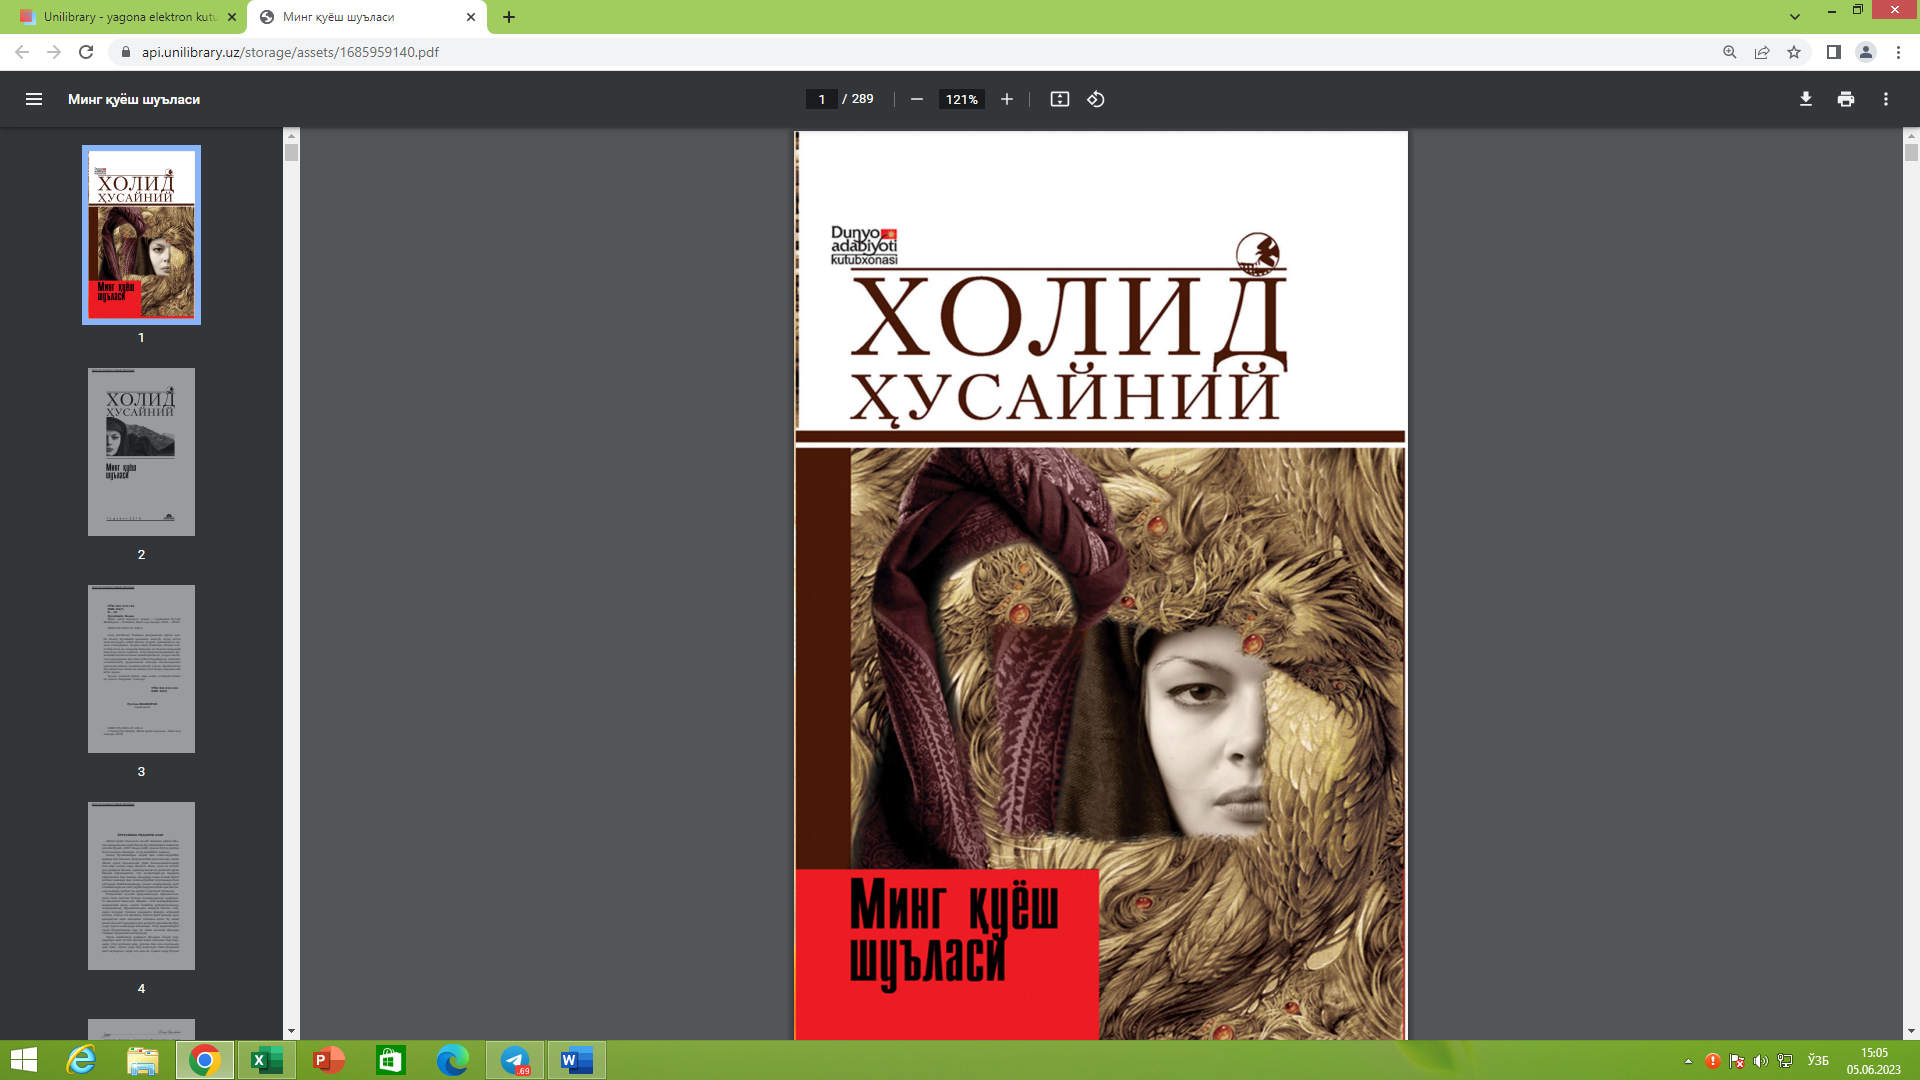
Task: Download the PDF document
Action: point(1805,99)
